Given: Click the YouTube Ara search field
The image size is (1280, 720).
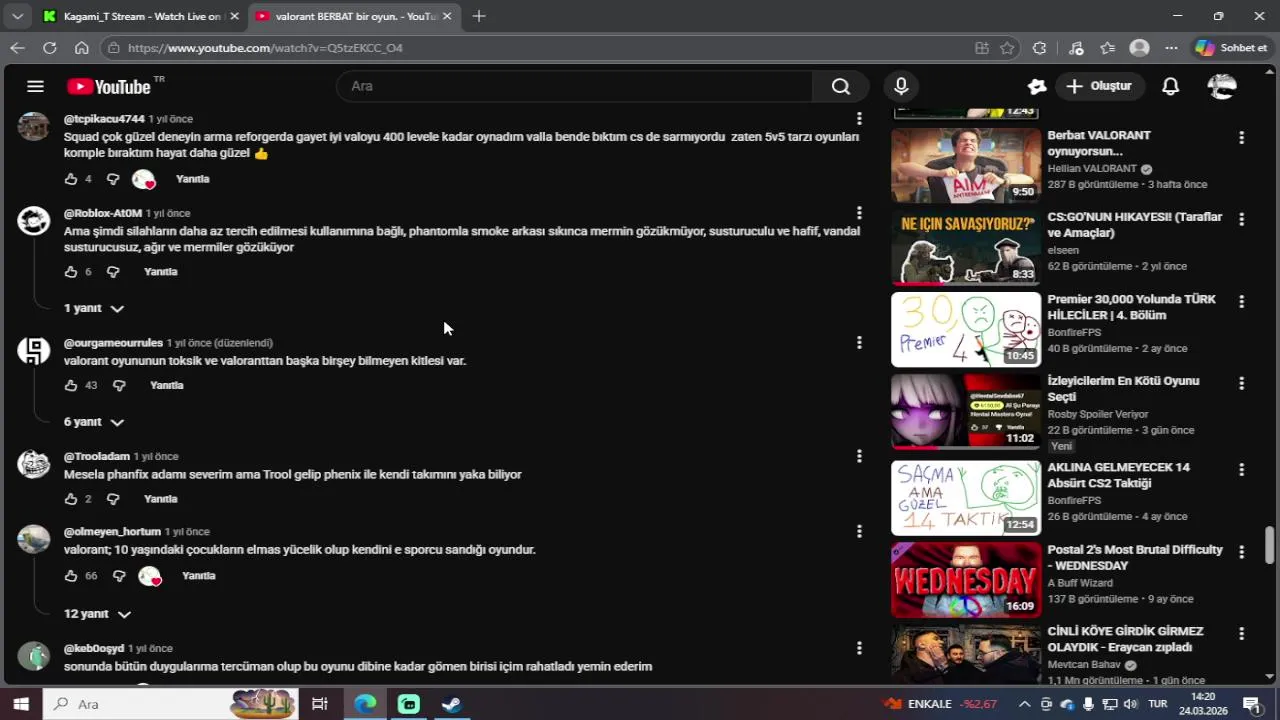Looking at the screenshot, I should click(575, 87).
